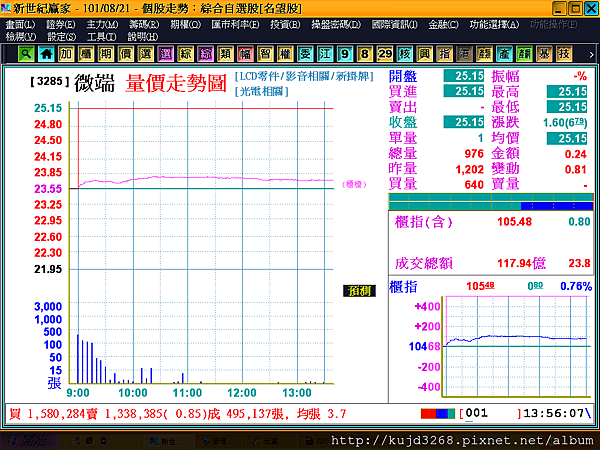Image resolution: width=600 pixels, height=450 pixels.
Task: Open the 投資(B) menu
Action: (285, 25)
